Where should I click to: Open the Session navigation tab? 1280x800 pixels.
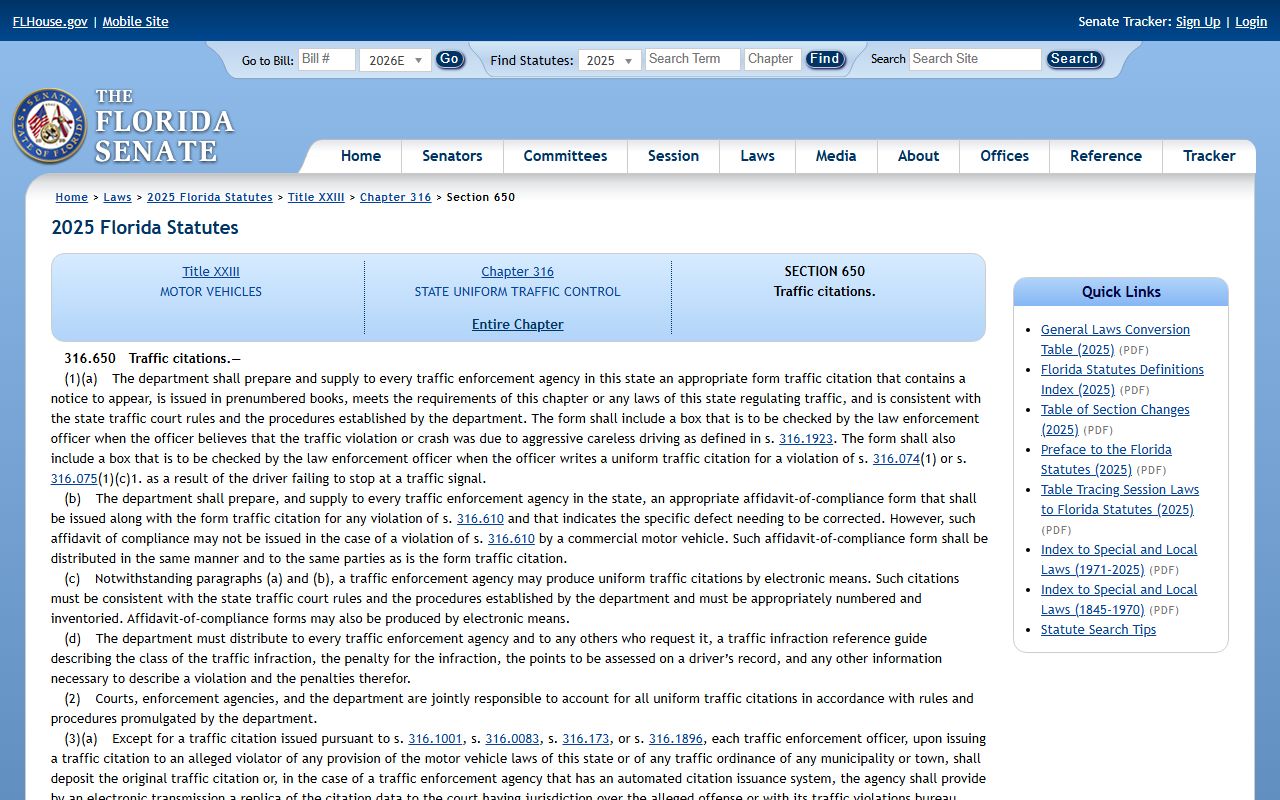point(673,156)
